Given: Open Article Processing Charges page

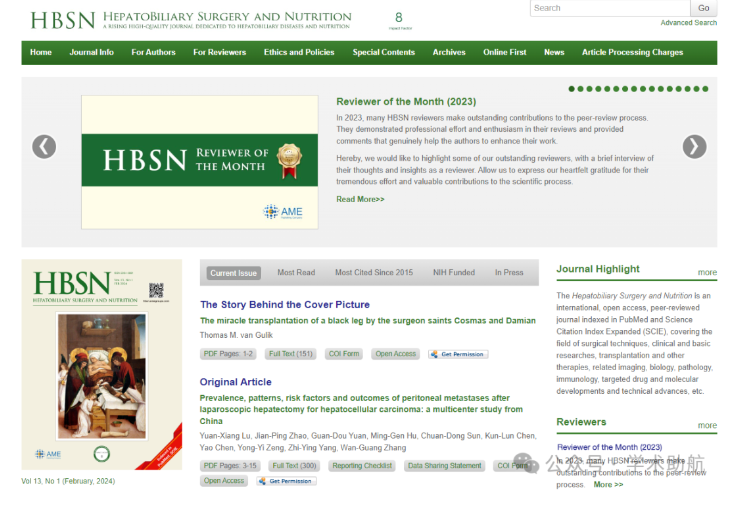Looking at the screenshot, I should point(632,52).
